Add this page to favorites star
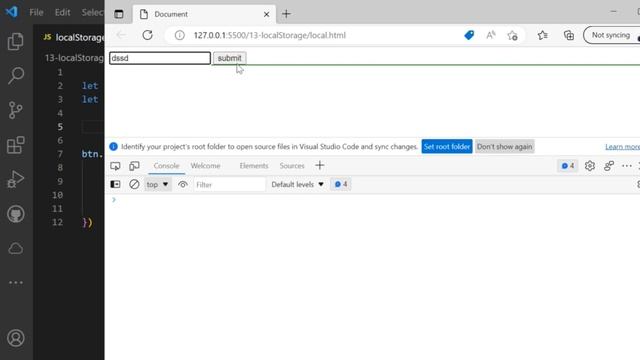Viewport: 640px width, 360px height. (x=513, y=36)
